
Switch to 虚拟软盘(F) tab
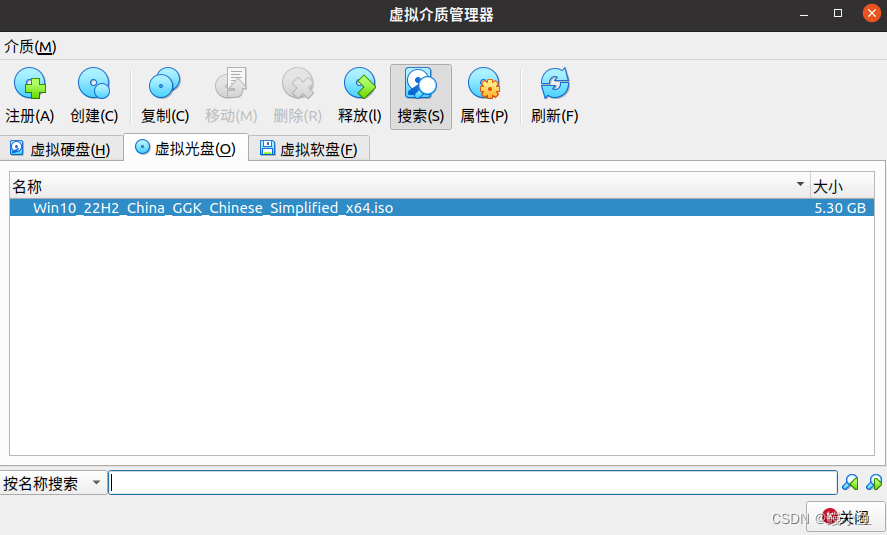(309, 149)
